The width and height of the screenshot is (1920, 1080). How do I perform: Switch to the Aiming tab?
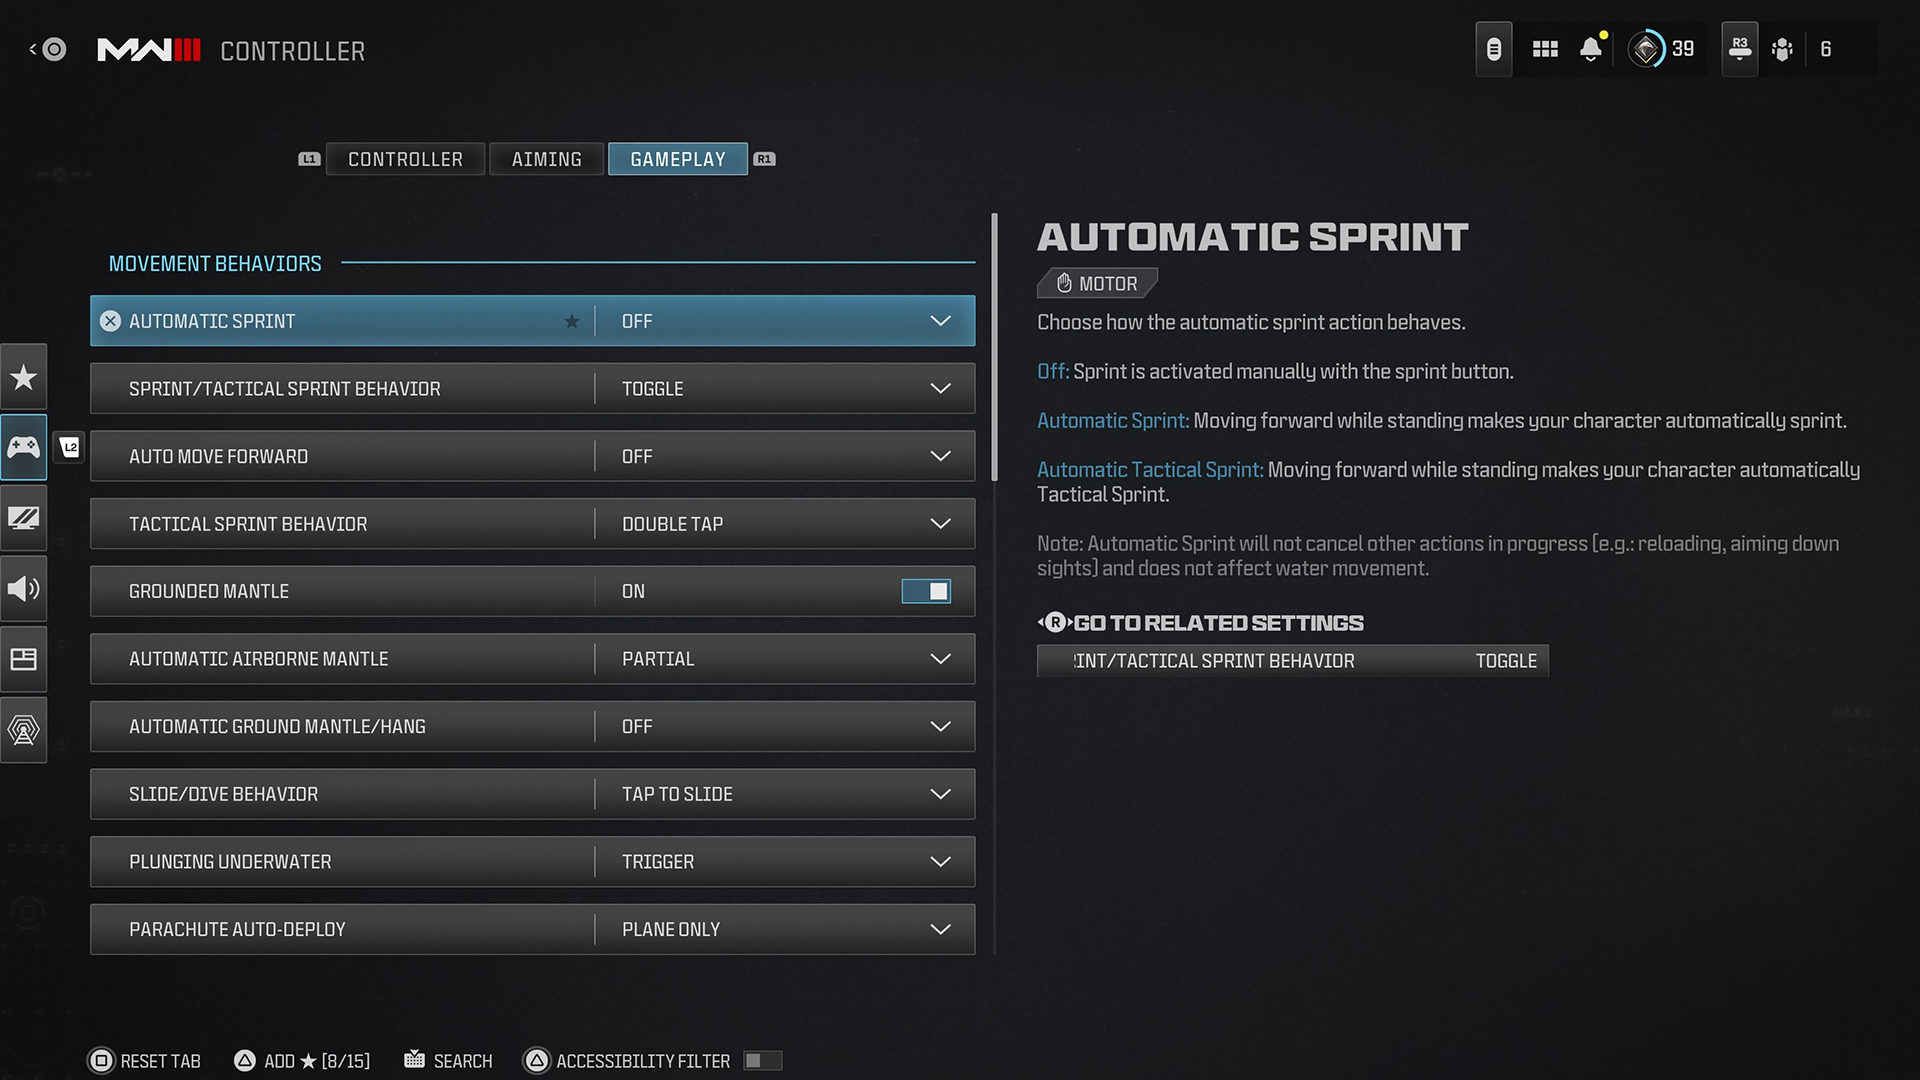click(546, 158)
